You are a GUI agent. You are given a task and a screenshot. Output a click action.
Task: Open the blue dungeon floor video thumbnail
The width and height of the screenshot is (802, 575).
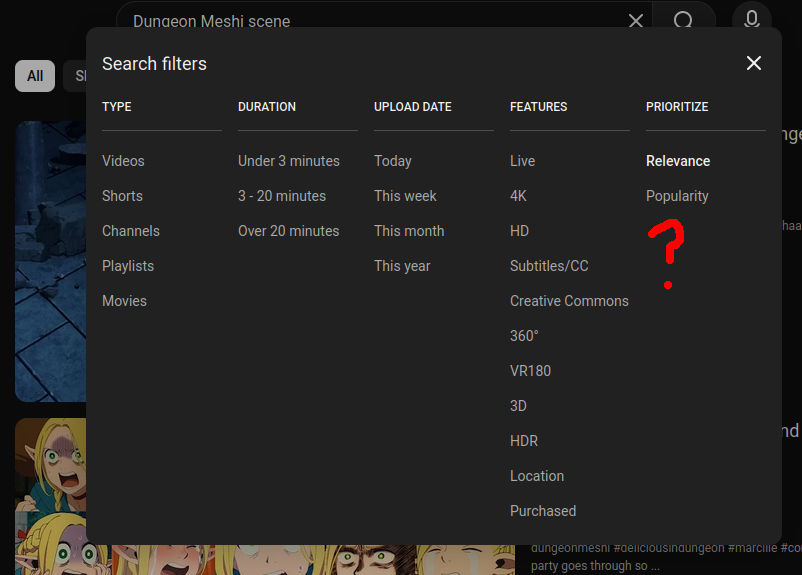(x=51, y=261)
